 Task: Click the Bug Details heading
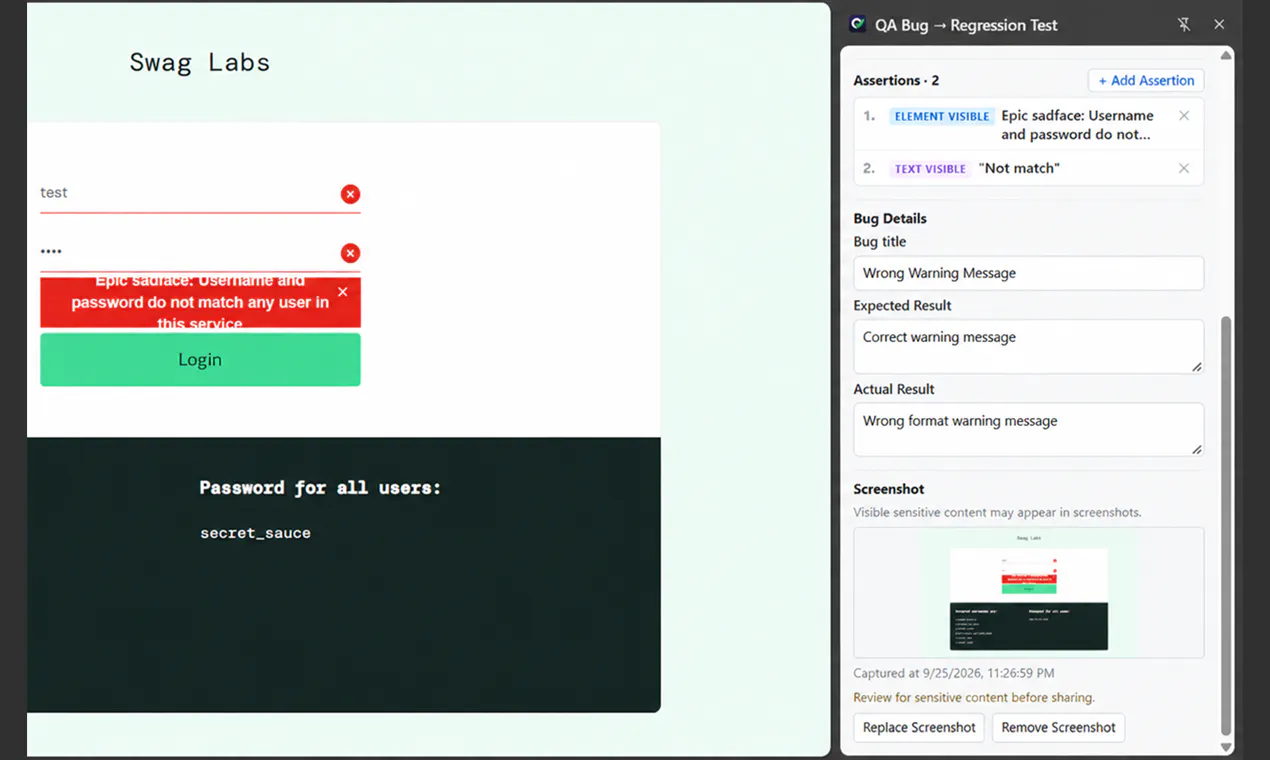(890, 218)
